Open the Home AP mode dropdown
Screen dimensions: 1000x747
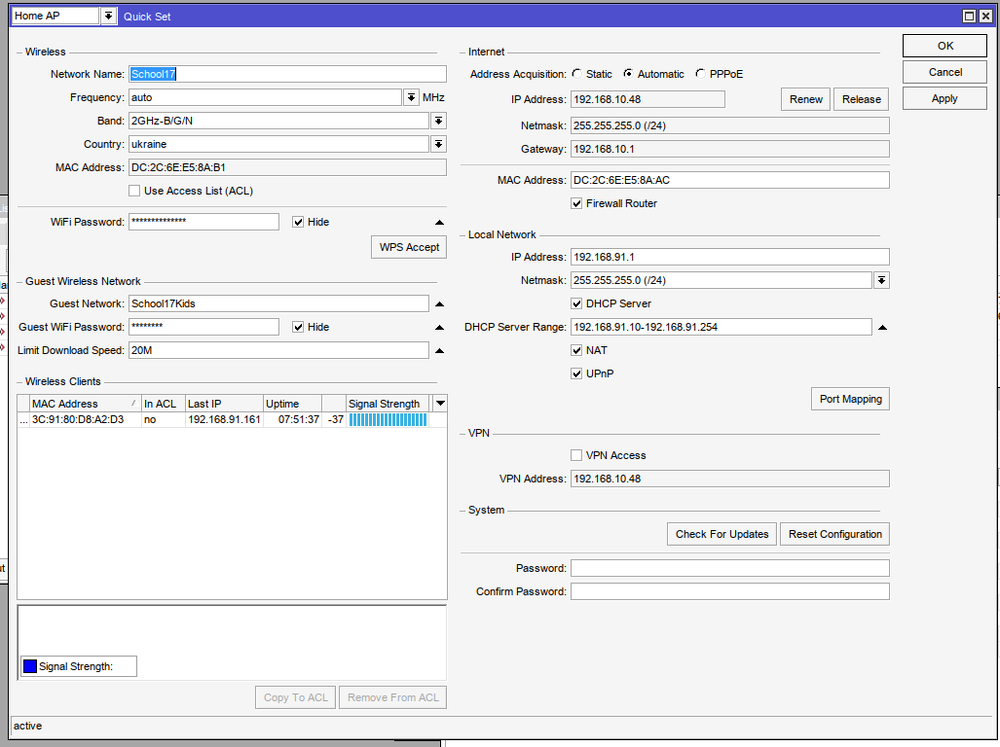tap(108, 16)
